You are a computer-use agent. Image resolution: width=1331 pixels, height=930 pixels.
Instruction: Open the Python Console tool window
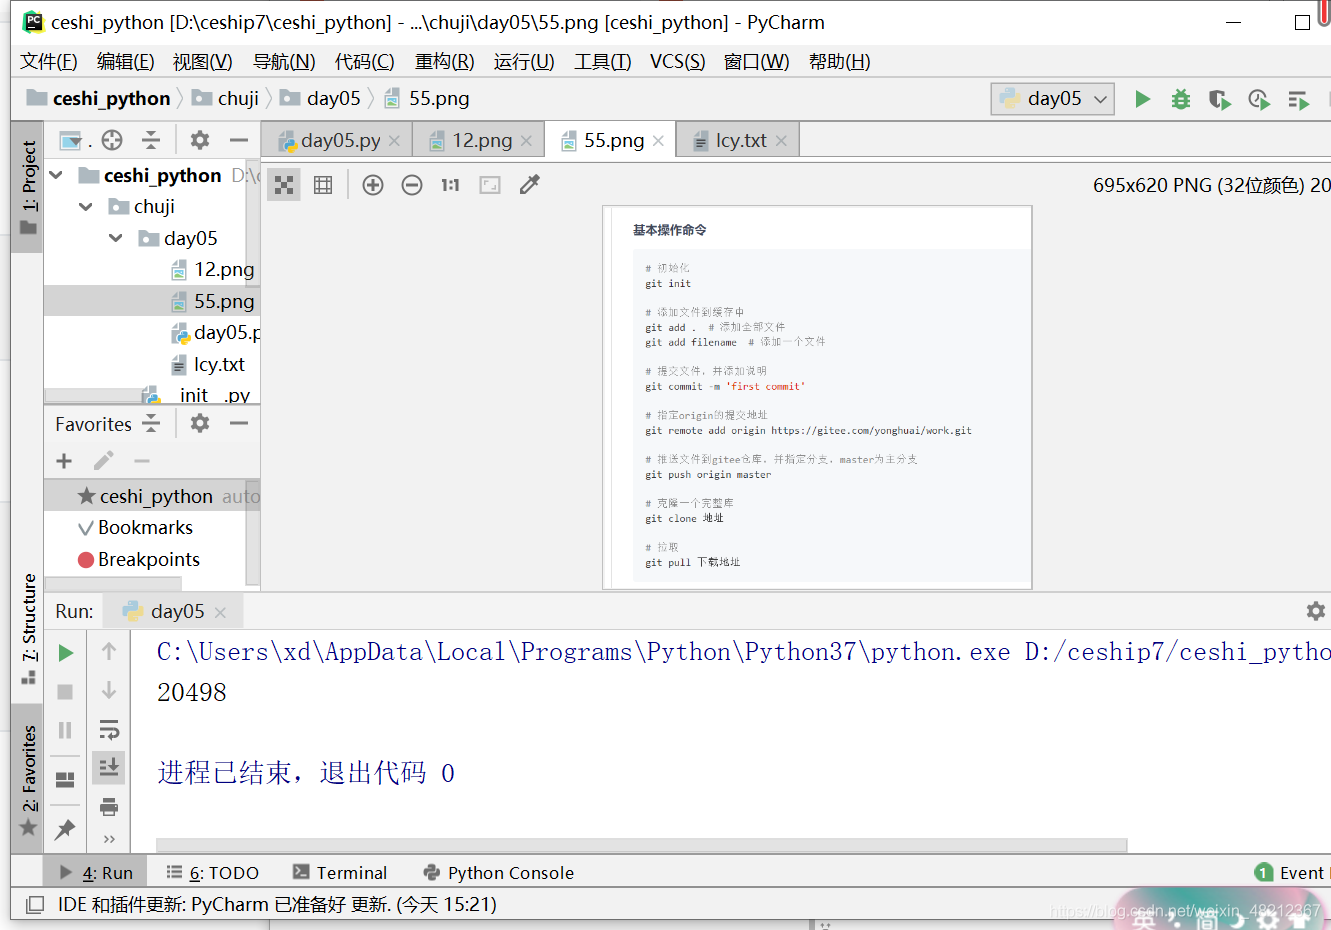(499, 873)
